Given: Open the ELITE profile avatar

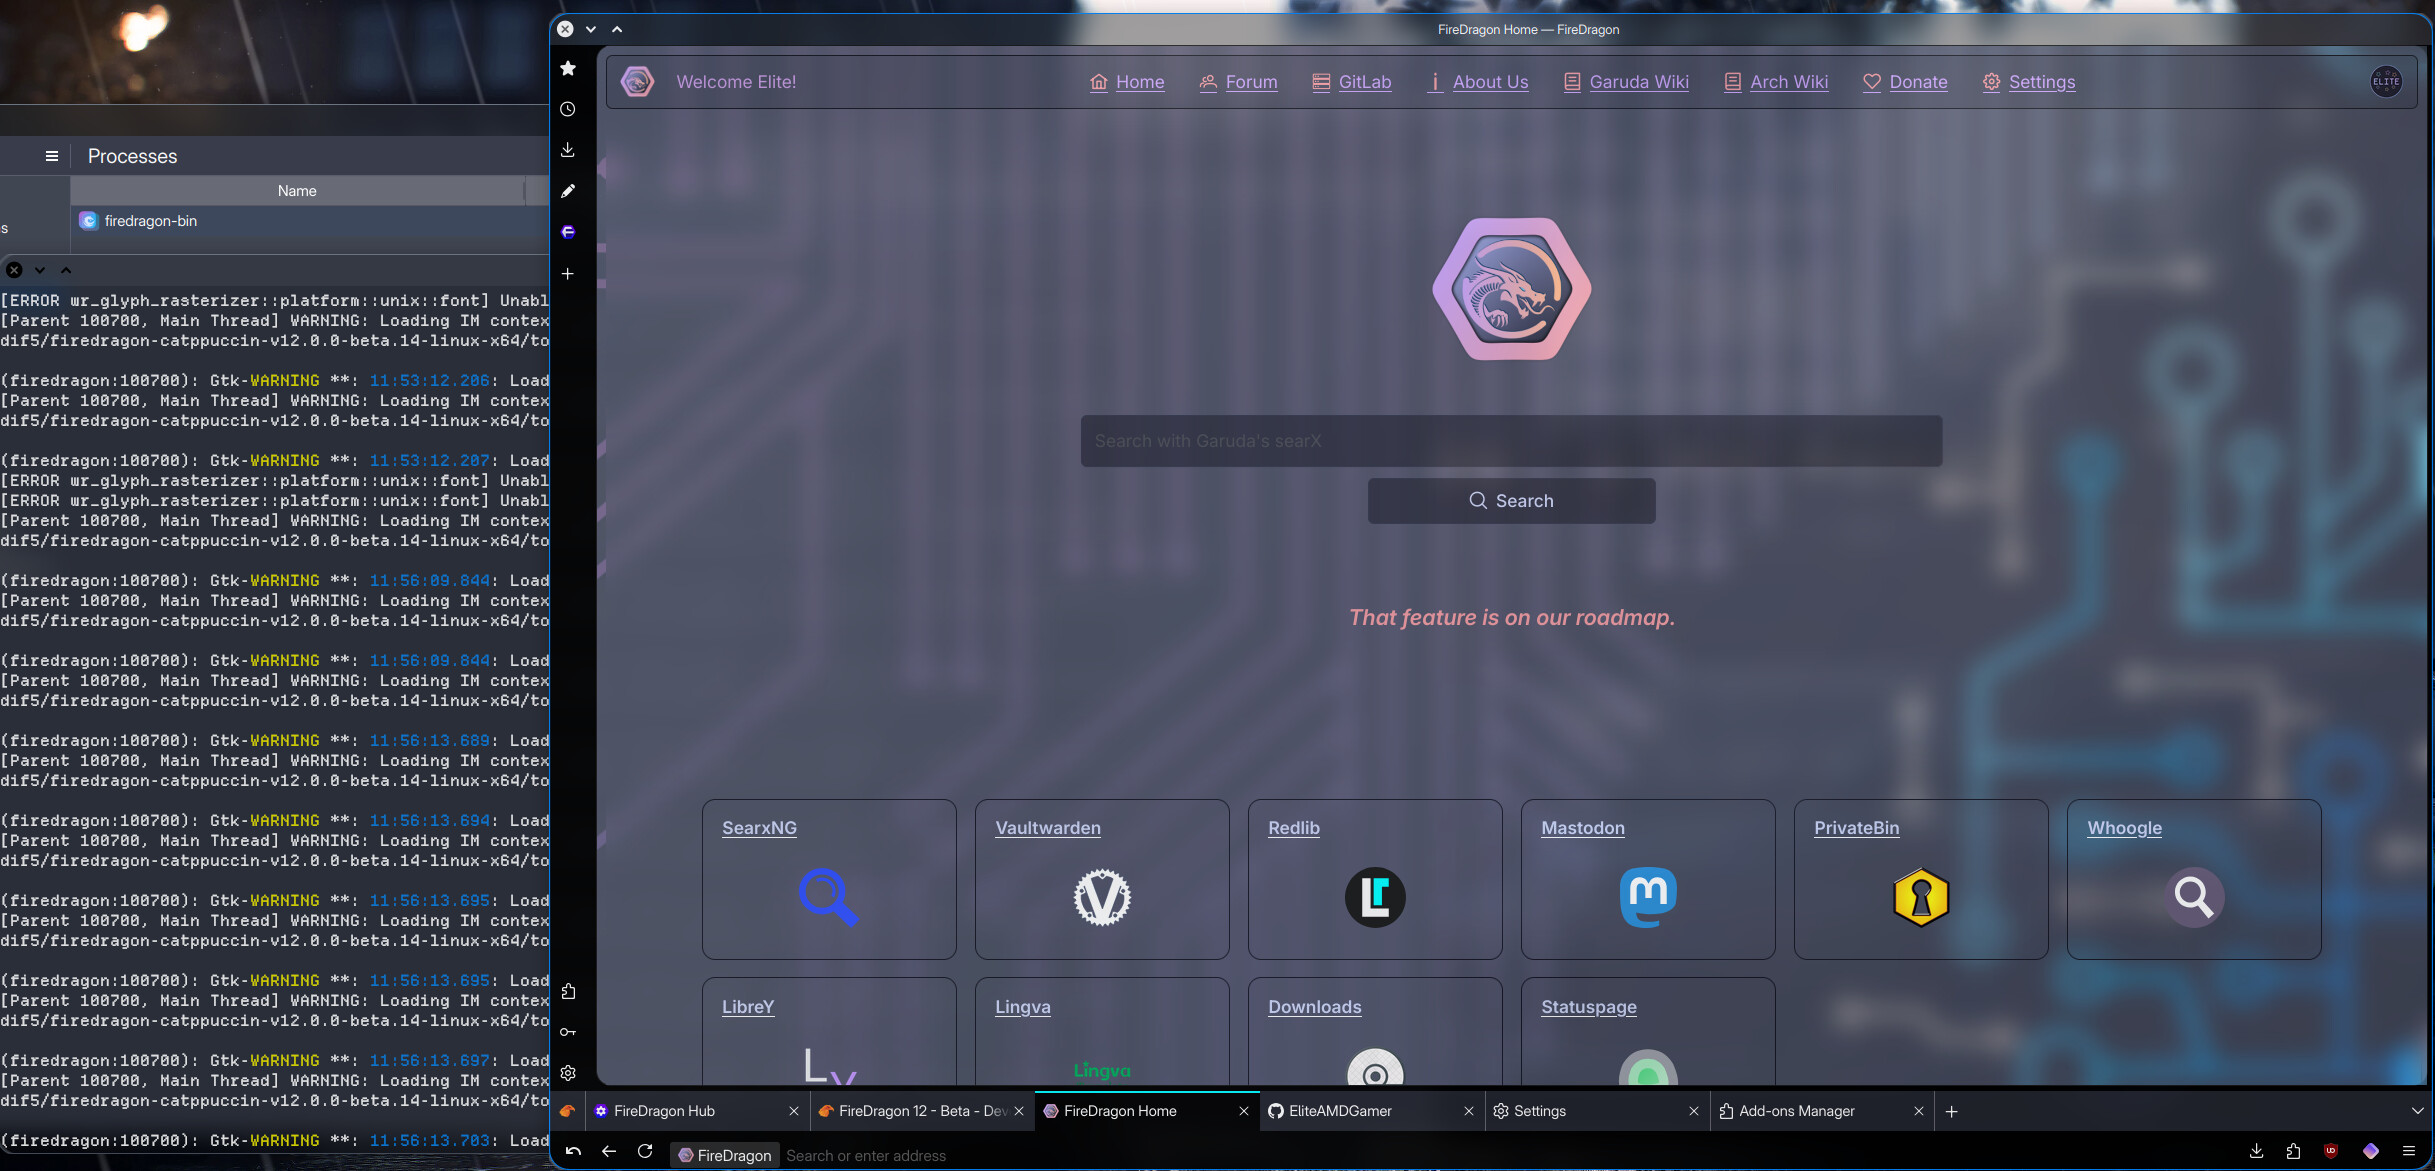Looking at the screenshot, I should pyautogui.click(x=2386, y=82).
